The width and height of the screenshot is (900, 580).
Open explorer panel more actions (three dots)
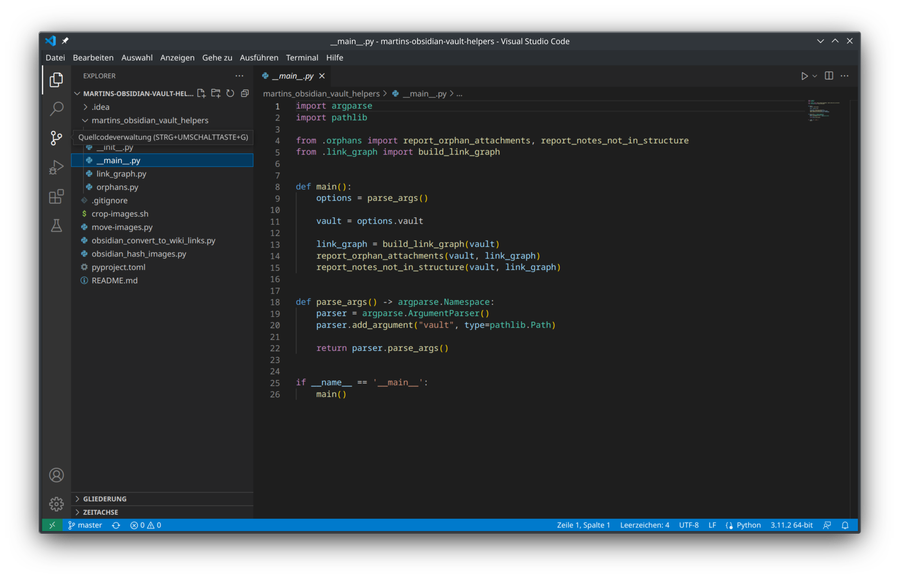(x=239, y=76)
